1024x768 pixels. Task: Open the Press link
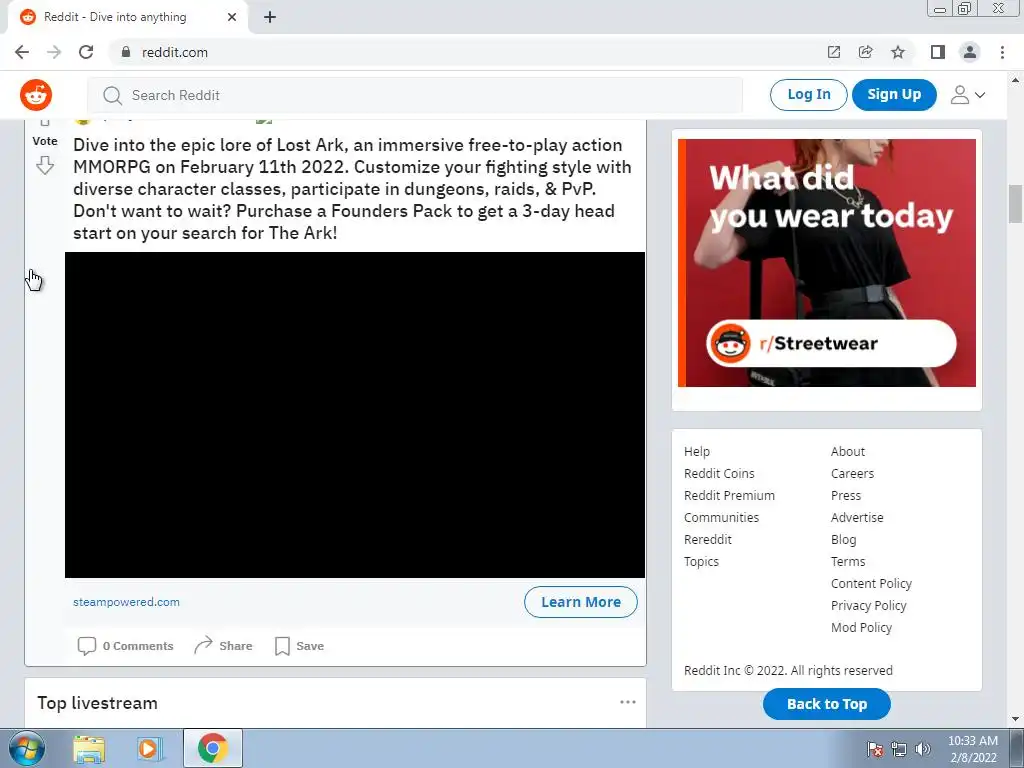[846, 496]
